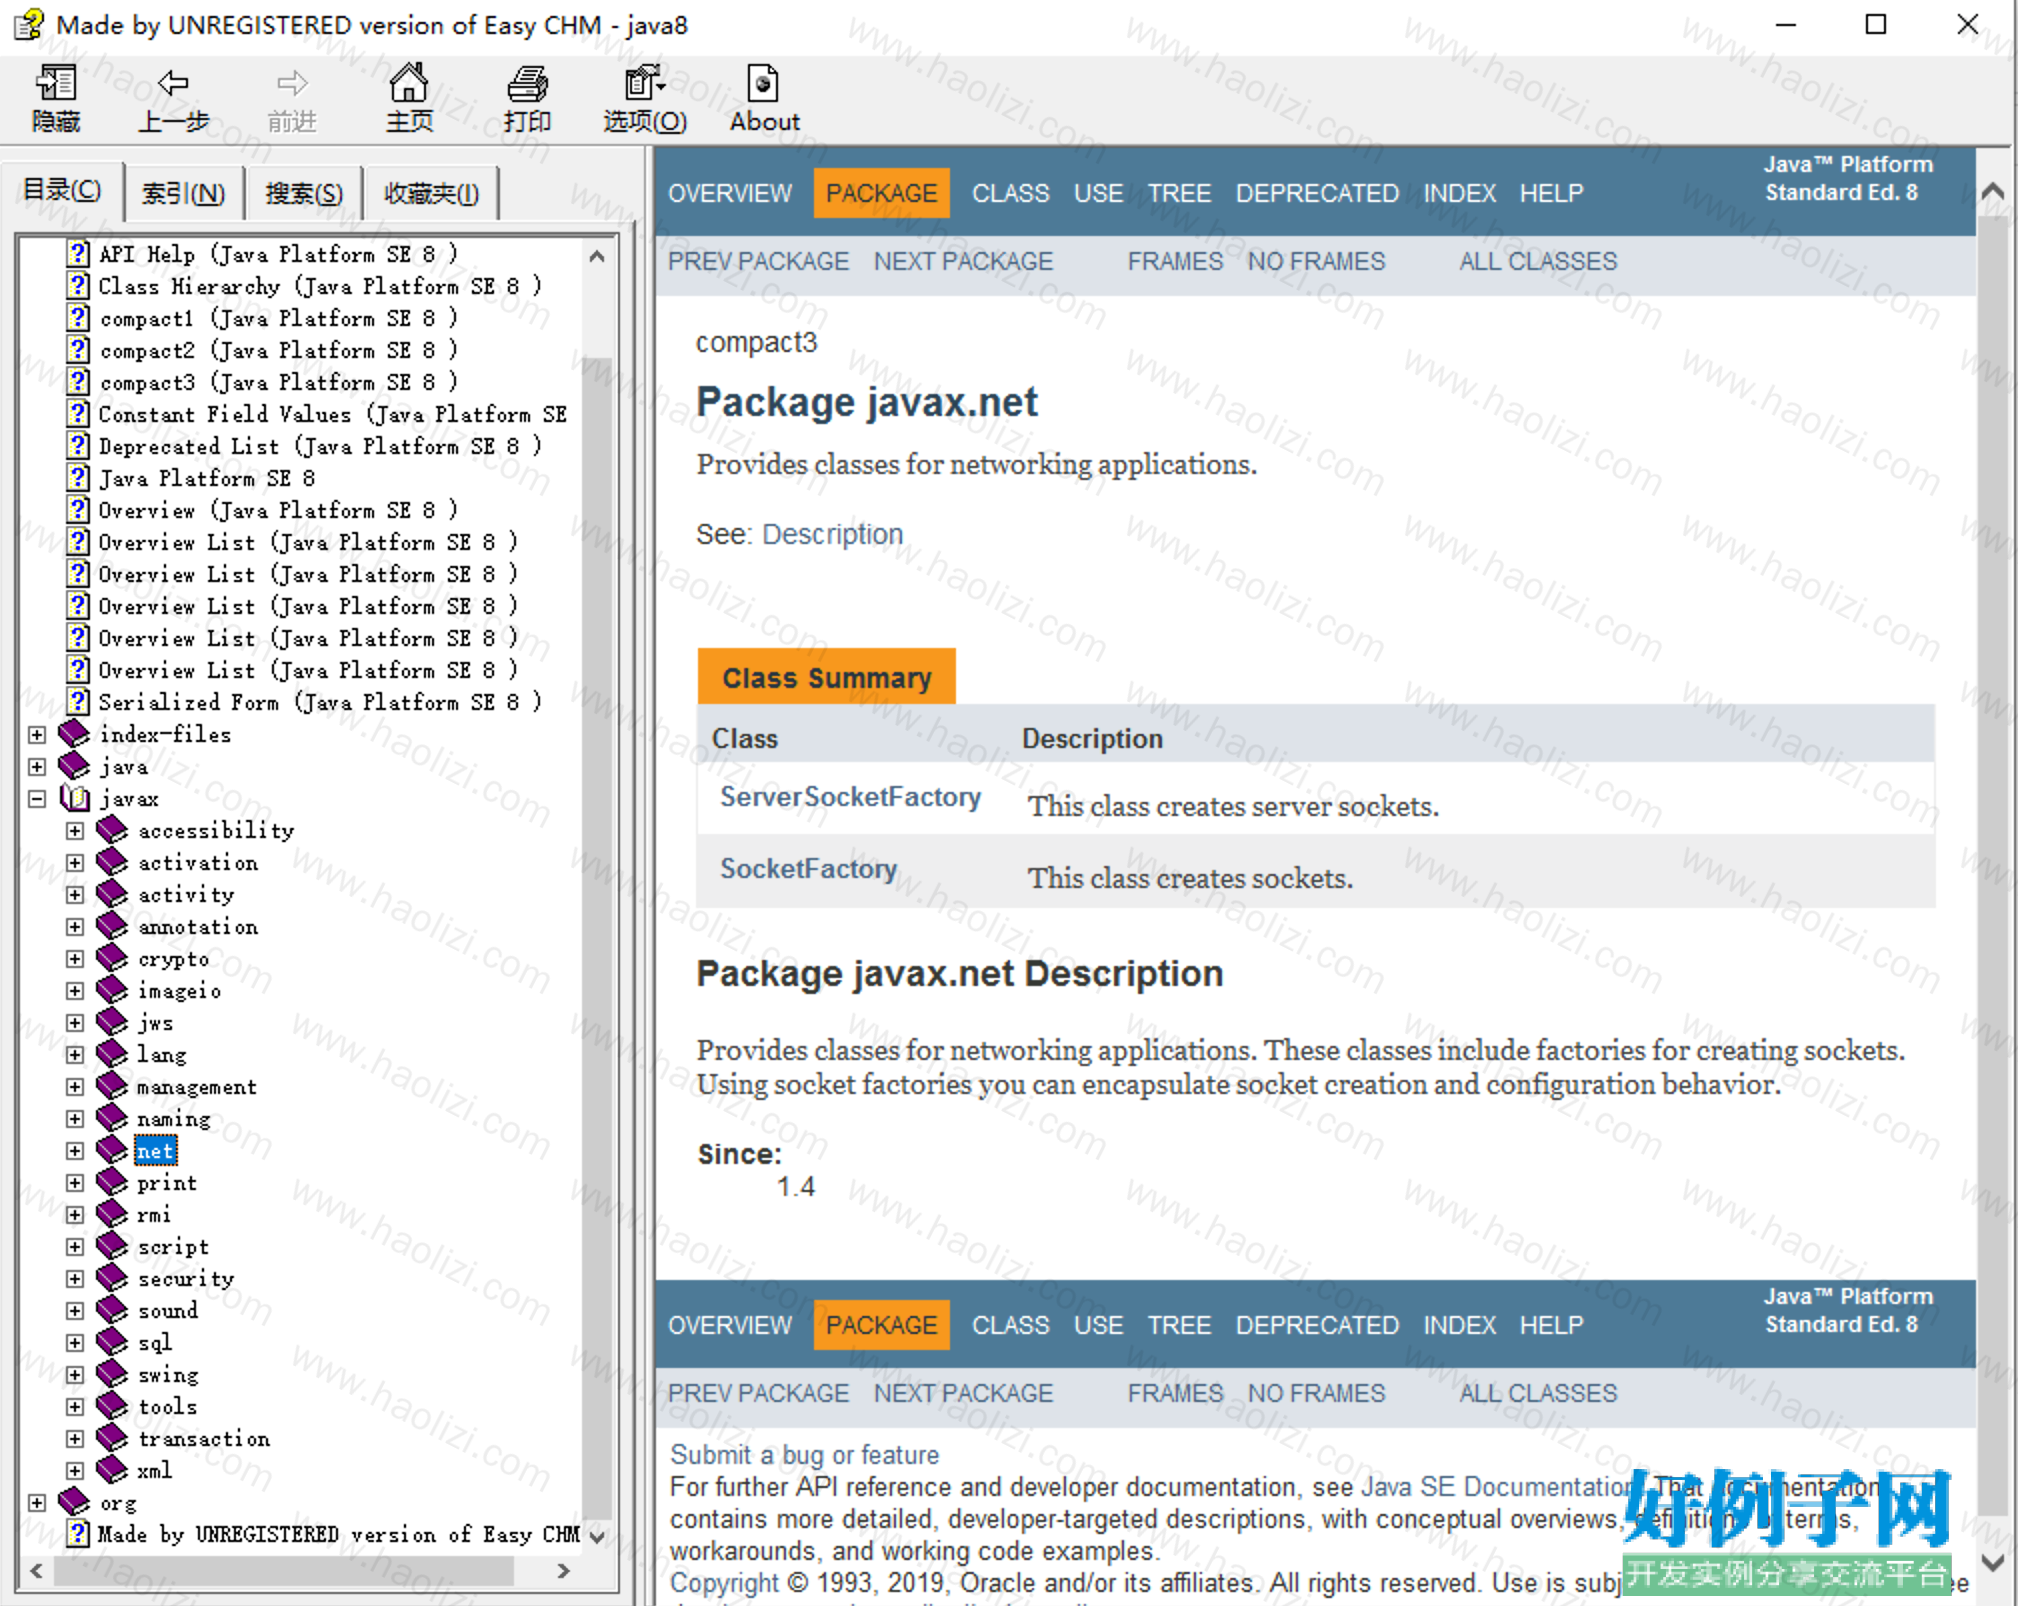Expand the sql package node

pos(75,1343)
